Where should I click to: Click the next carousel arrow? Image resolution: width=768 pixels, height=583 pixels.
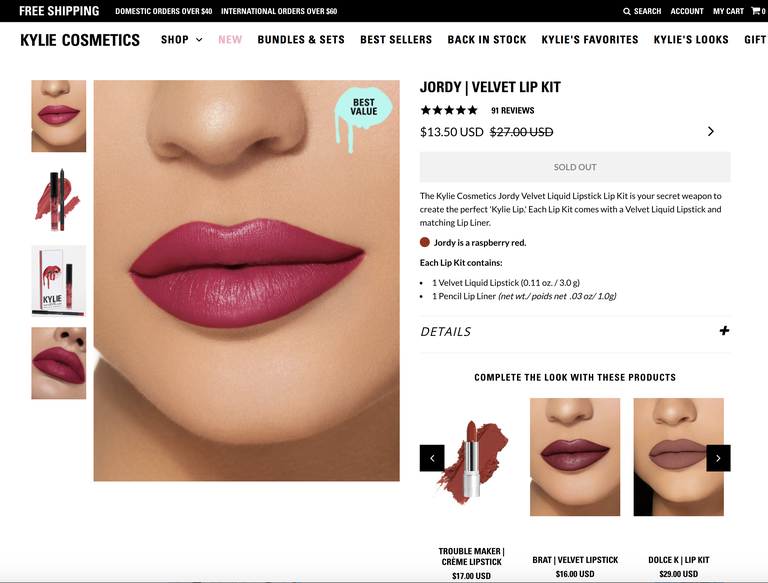[x=718, y=458]
